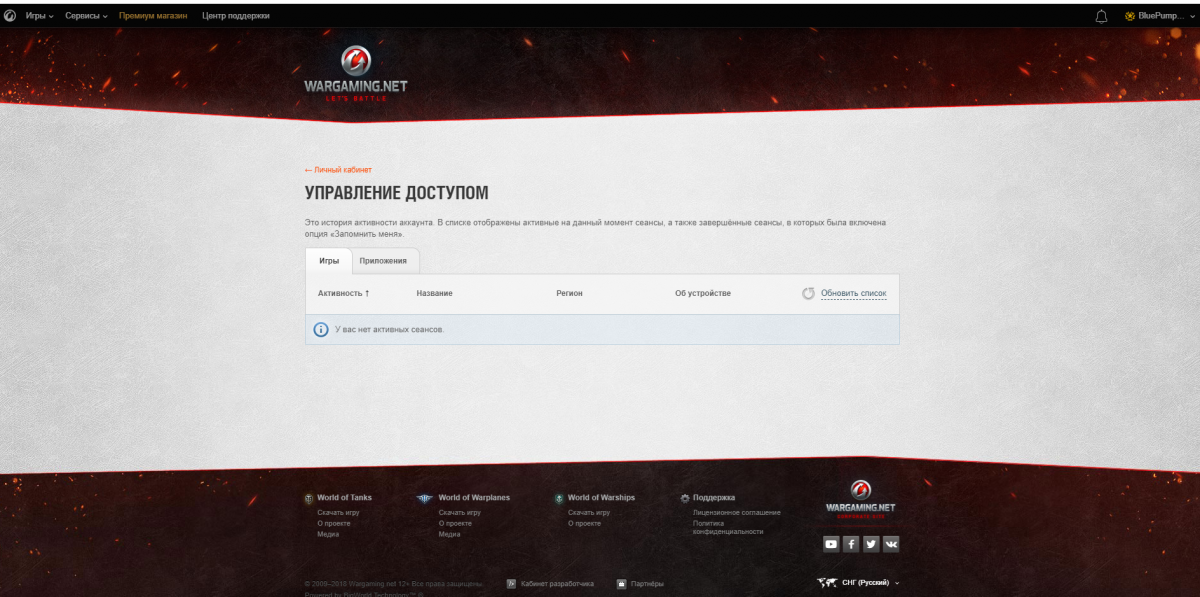Screen dimensions: 1200x597
Task: Click the info icon in the sessions notice
Action: point(321,329)
